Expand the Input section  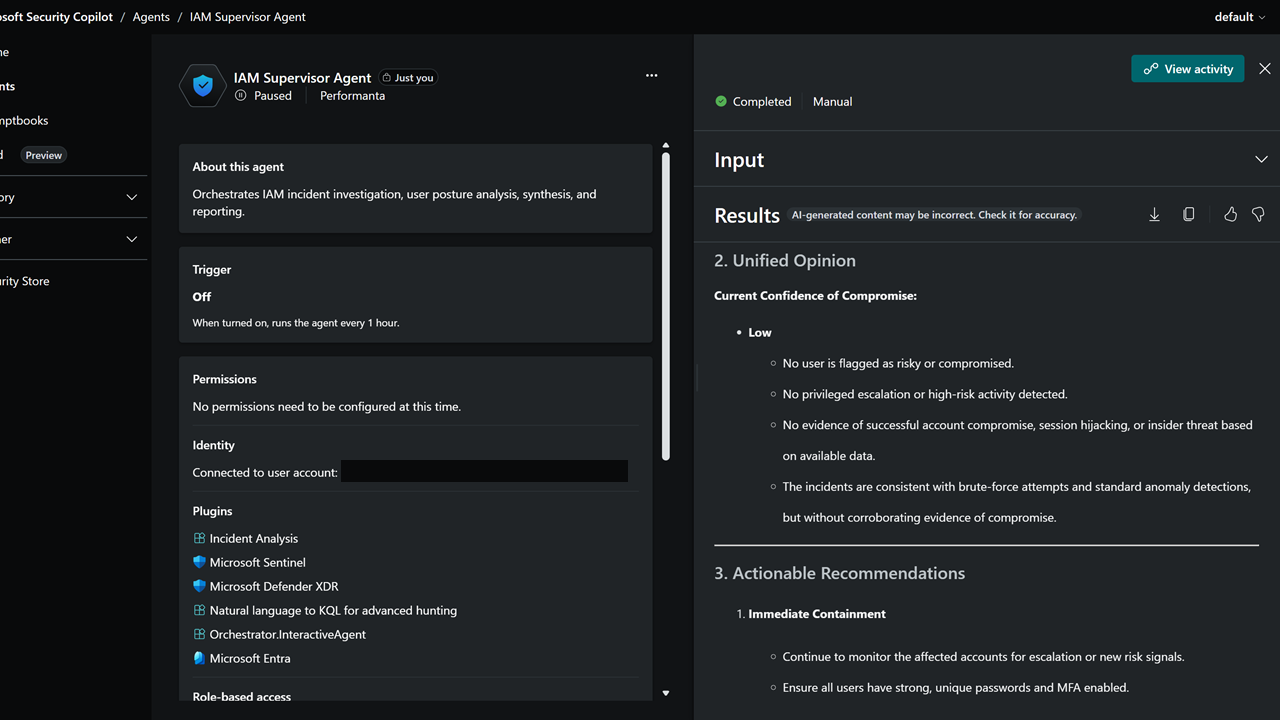point(1261,160)
